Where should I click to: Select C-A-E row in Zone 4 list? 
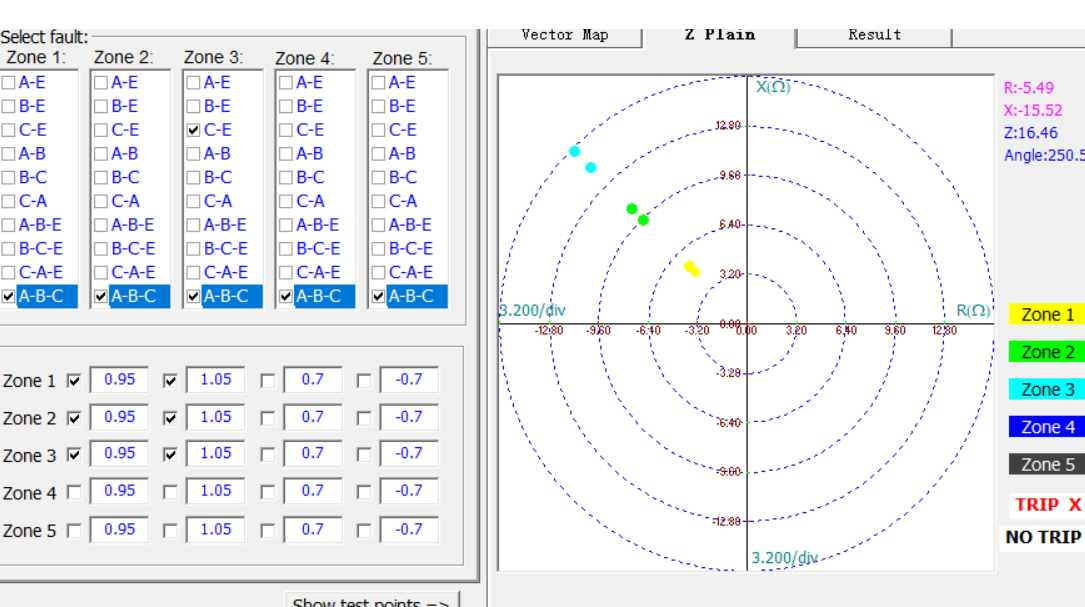coord(315,273)
